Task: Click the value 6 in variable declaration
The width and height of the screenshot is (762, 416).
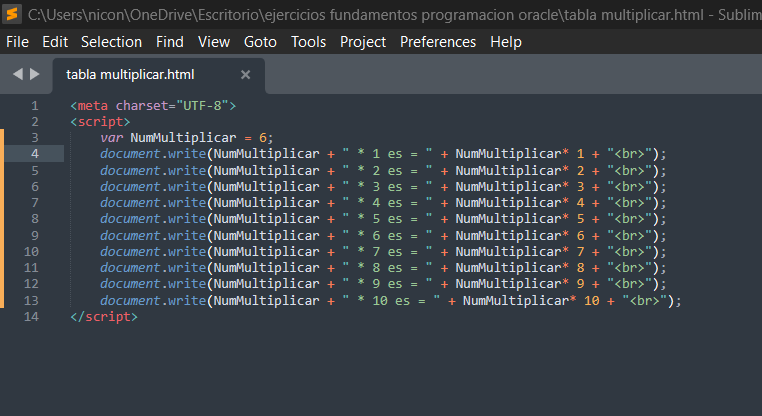Action: (263, 138)
